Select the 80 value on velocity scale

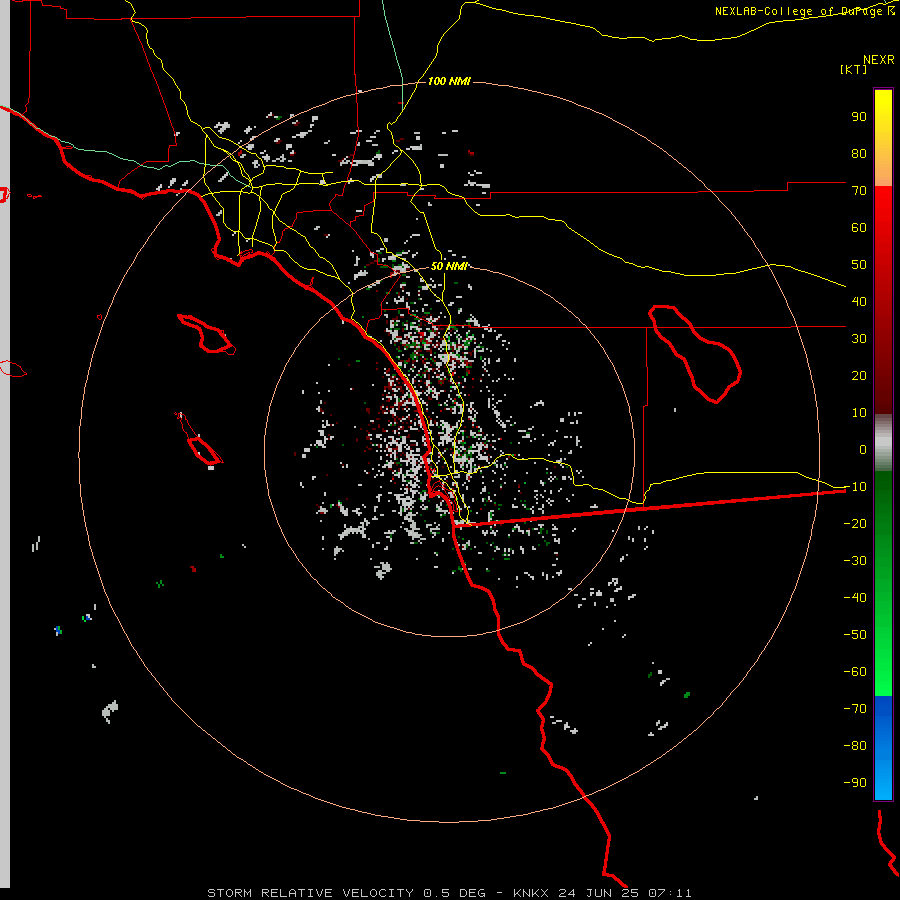point(859,154)
